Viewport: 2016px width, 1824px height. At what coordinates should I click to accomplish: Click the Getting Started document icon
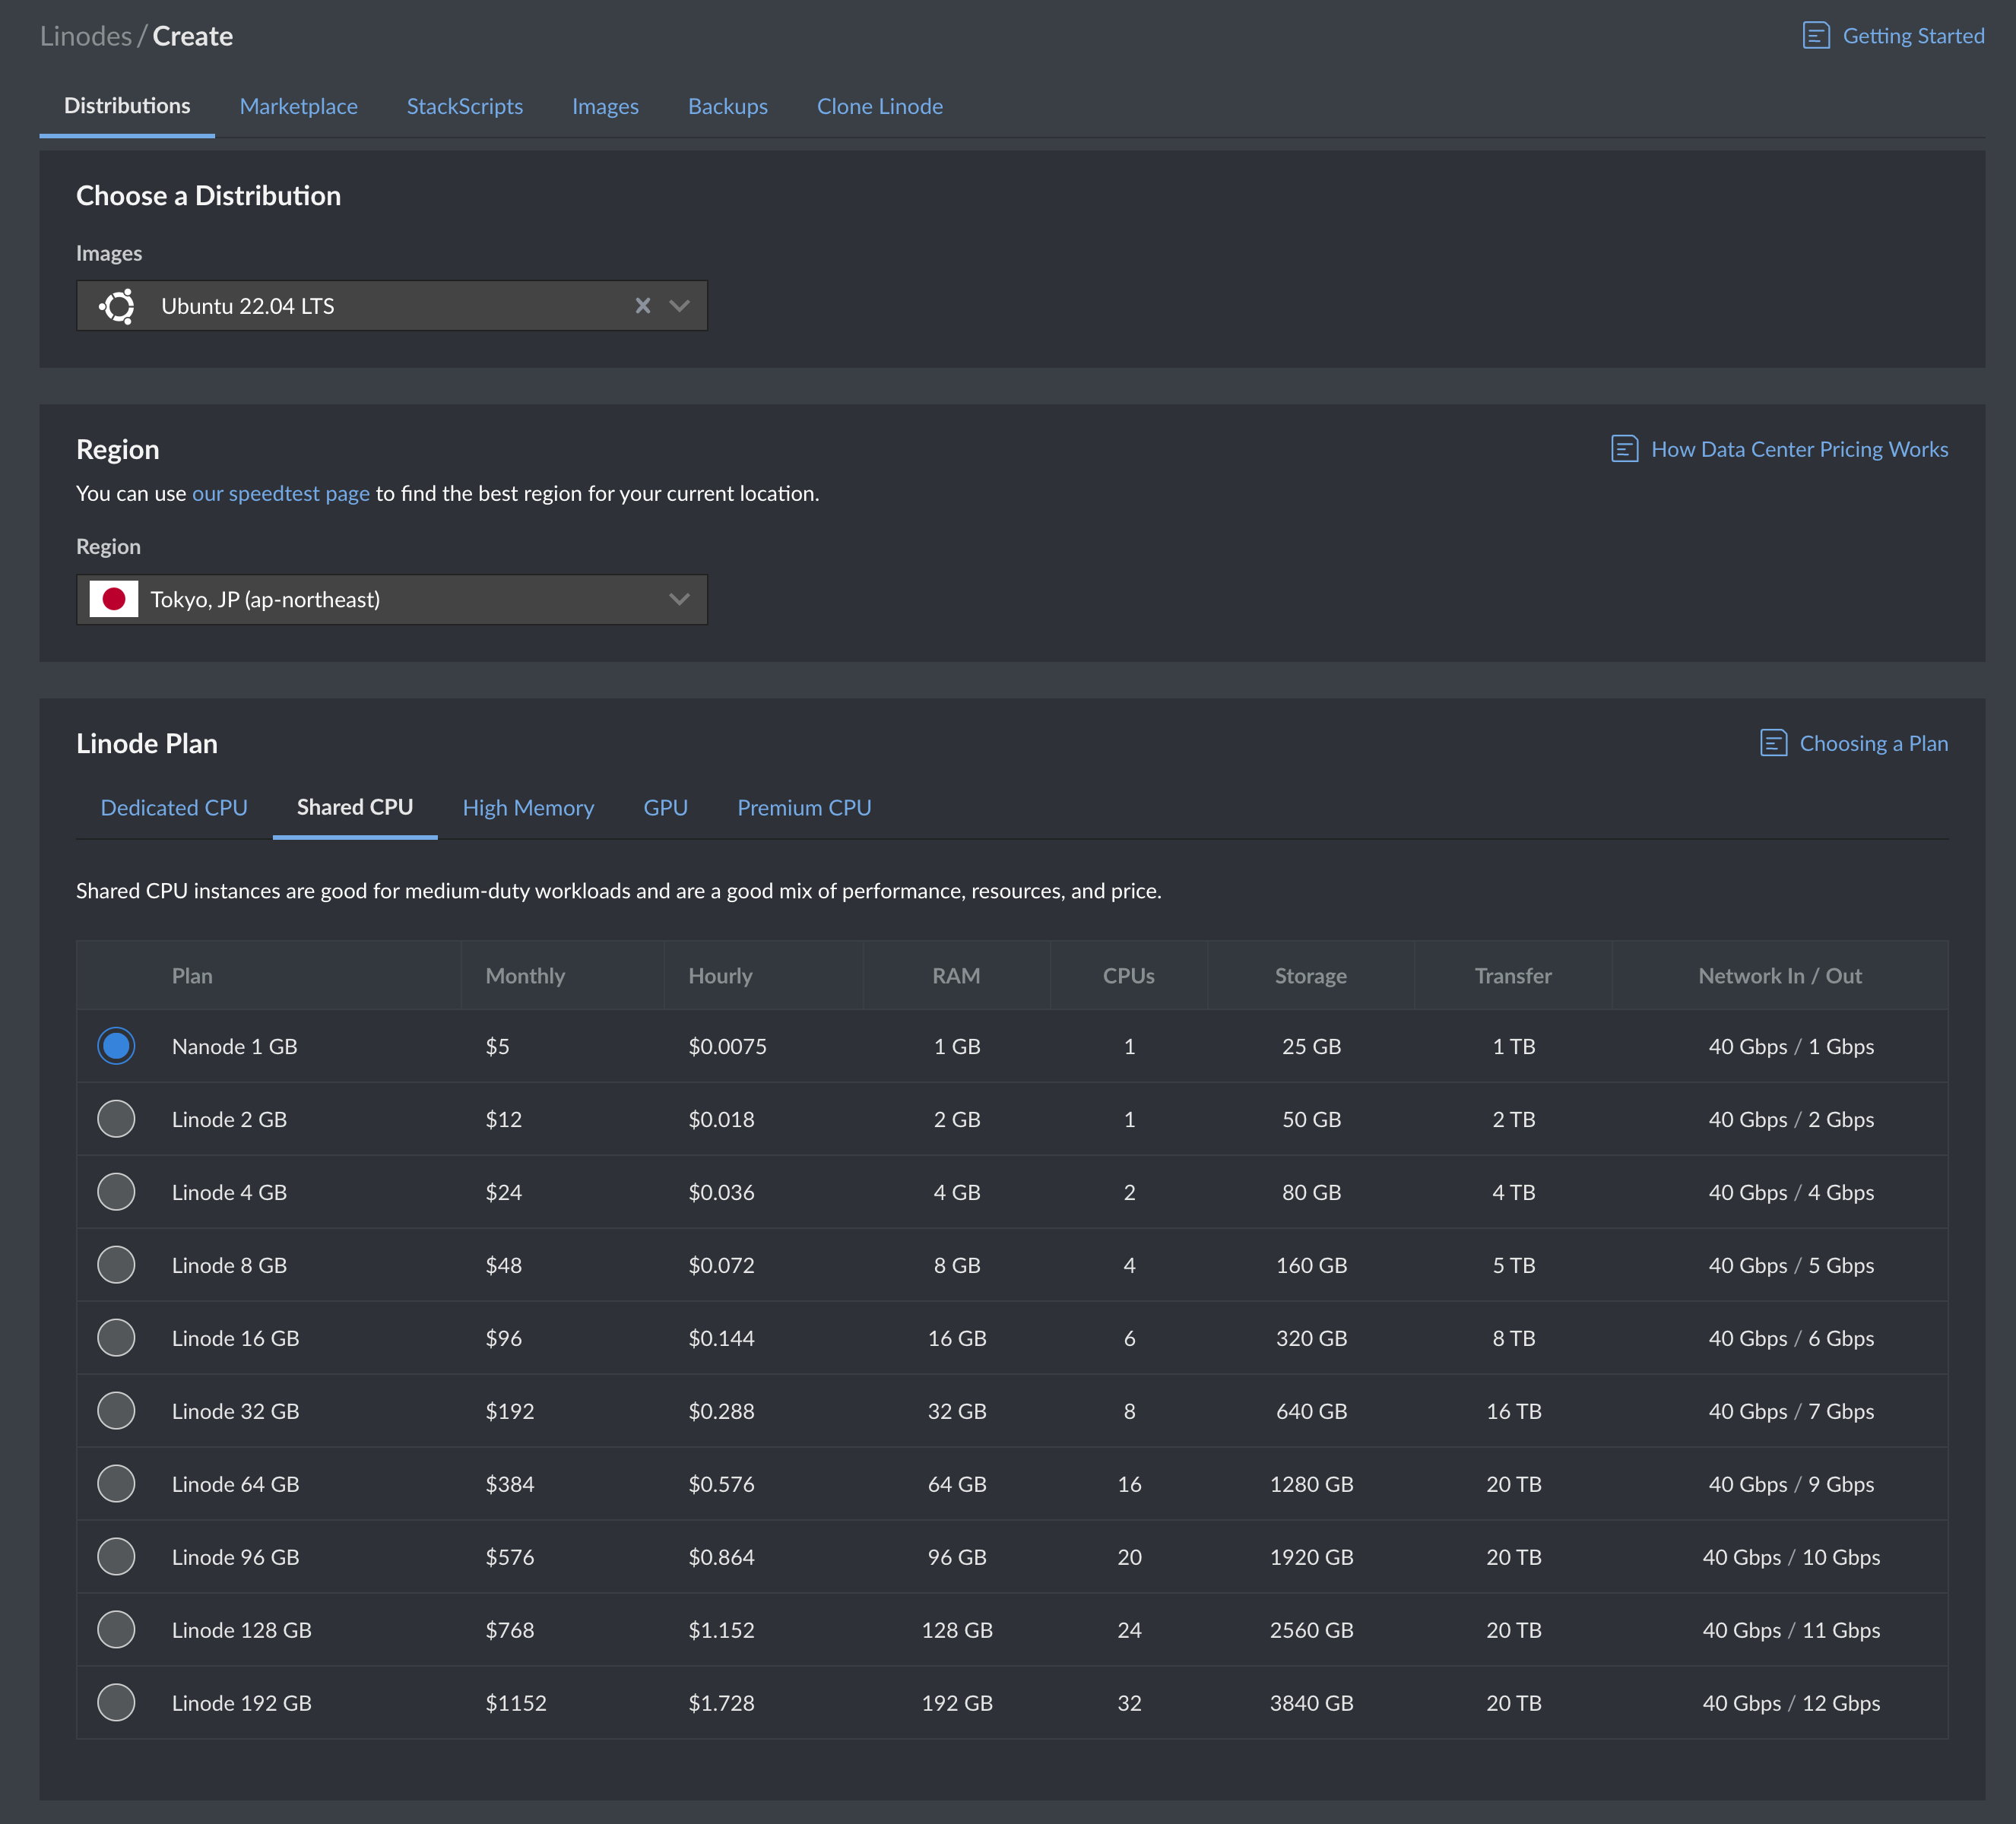(x=1816, y=36)
